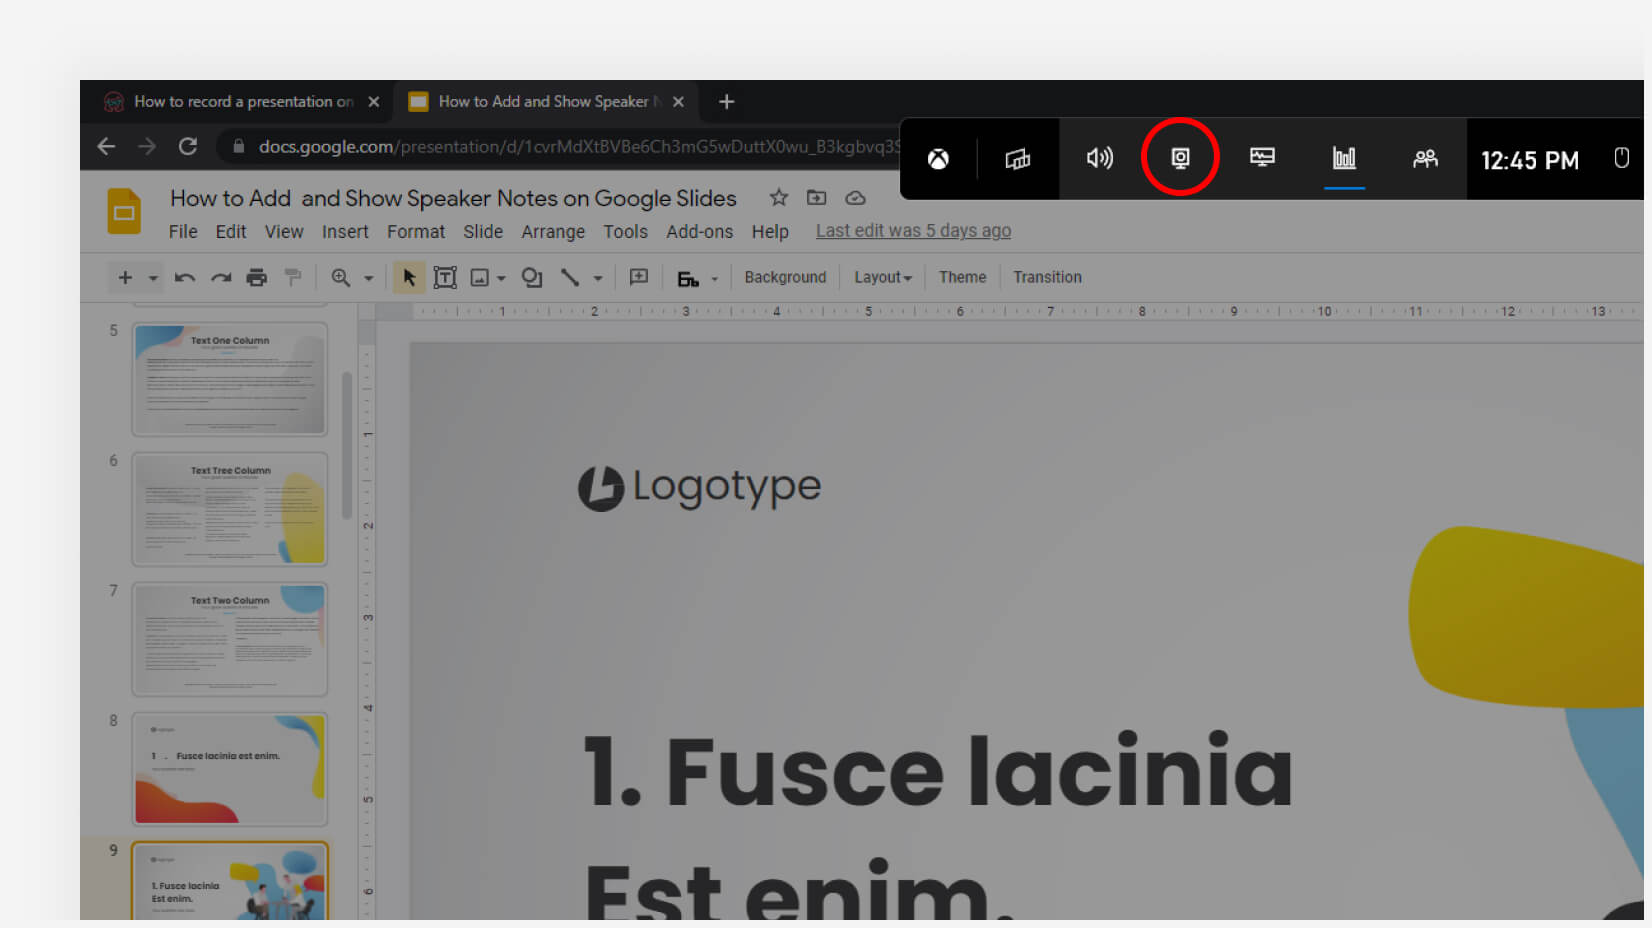Screen dimensions: 1652x928
Task: Open the Game Bar widget menu
Action: pos(1017,159)
